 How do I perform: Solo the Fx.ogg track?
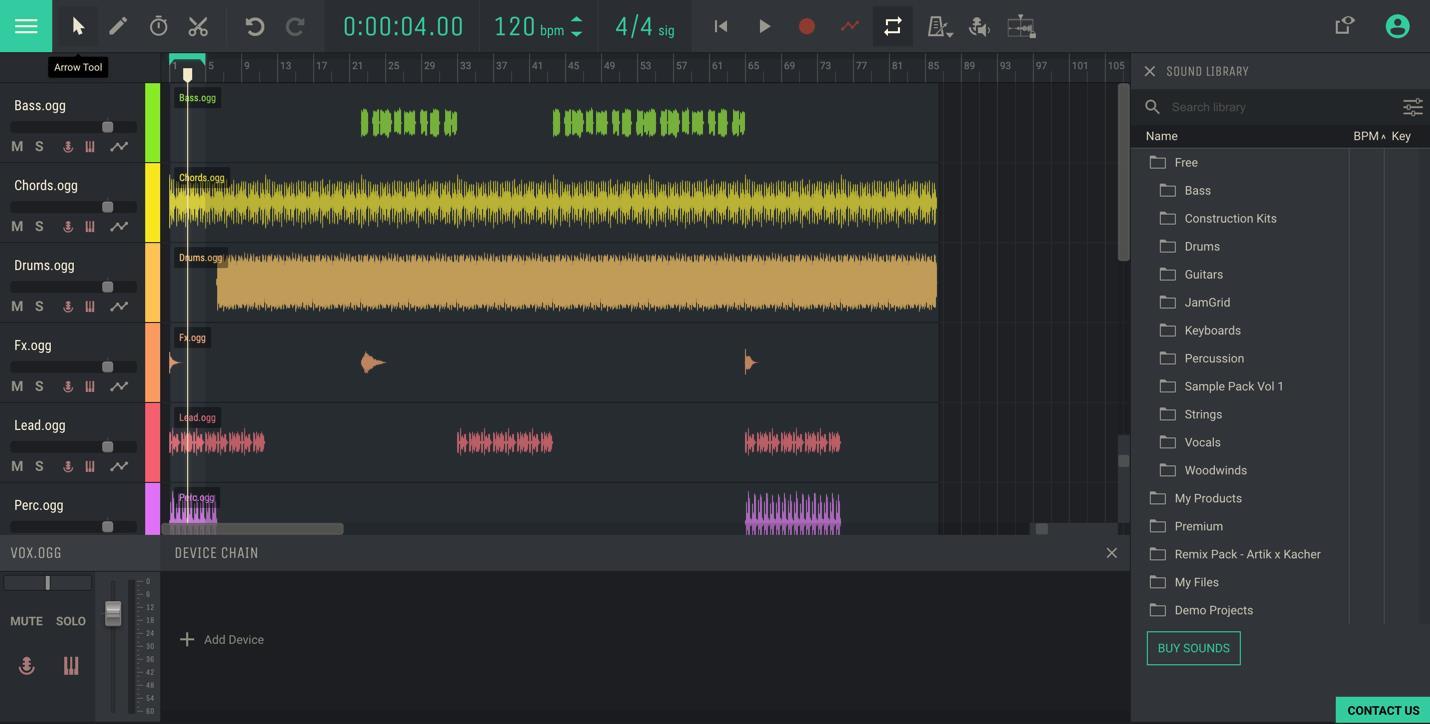point(39,386)
